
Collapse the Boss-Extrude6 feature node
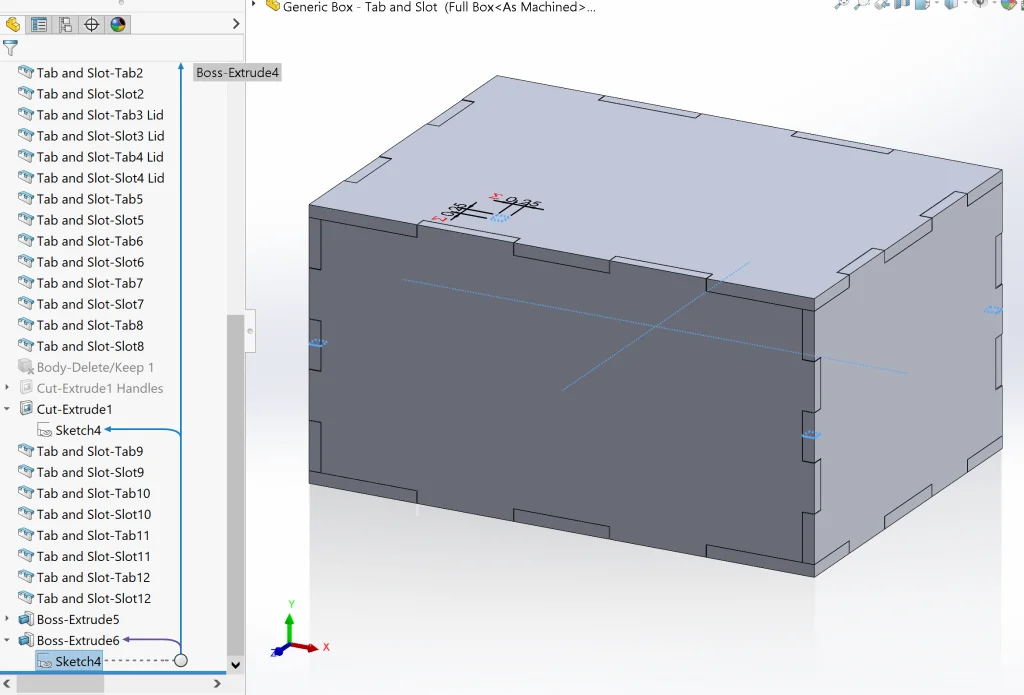pyautogui.click(x=7, y=640)
